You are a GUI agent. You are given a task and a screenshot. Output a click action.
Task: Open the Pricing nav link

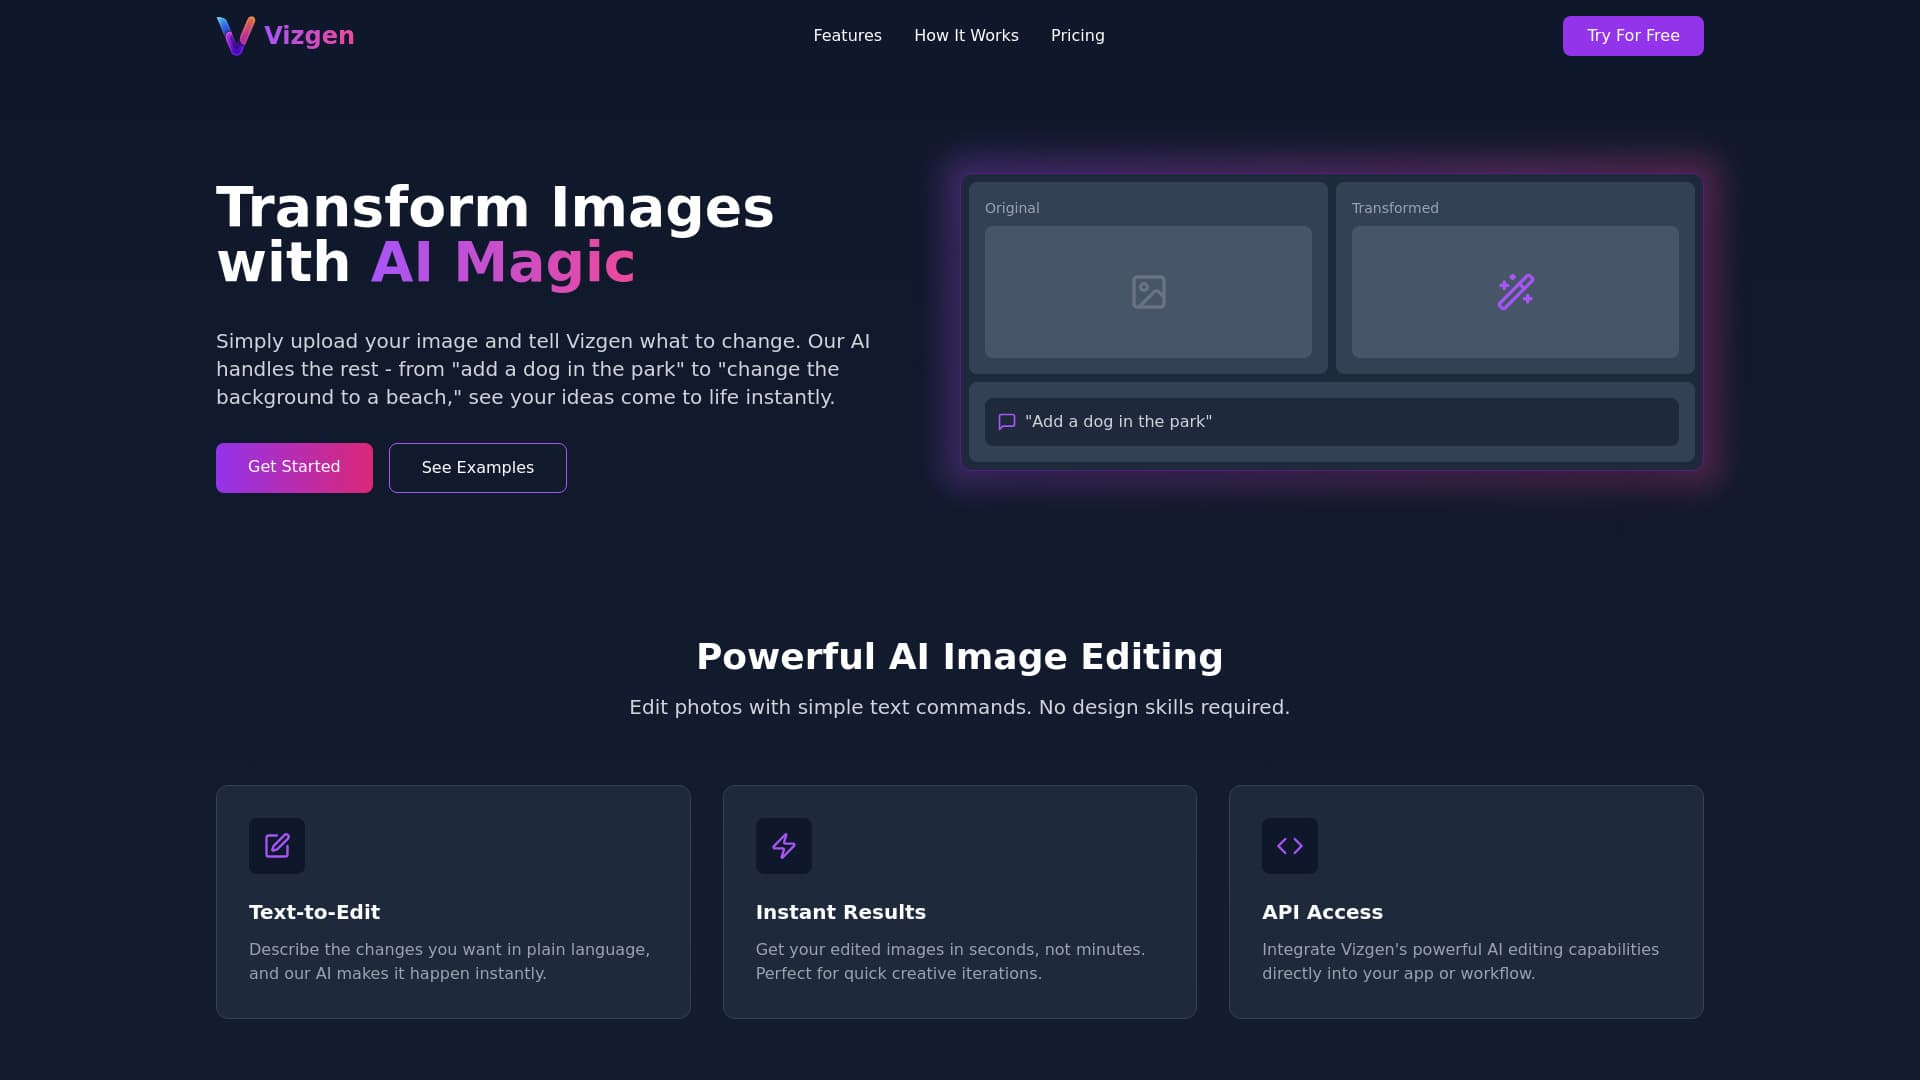coord(1077,36)
